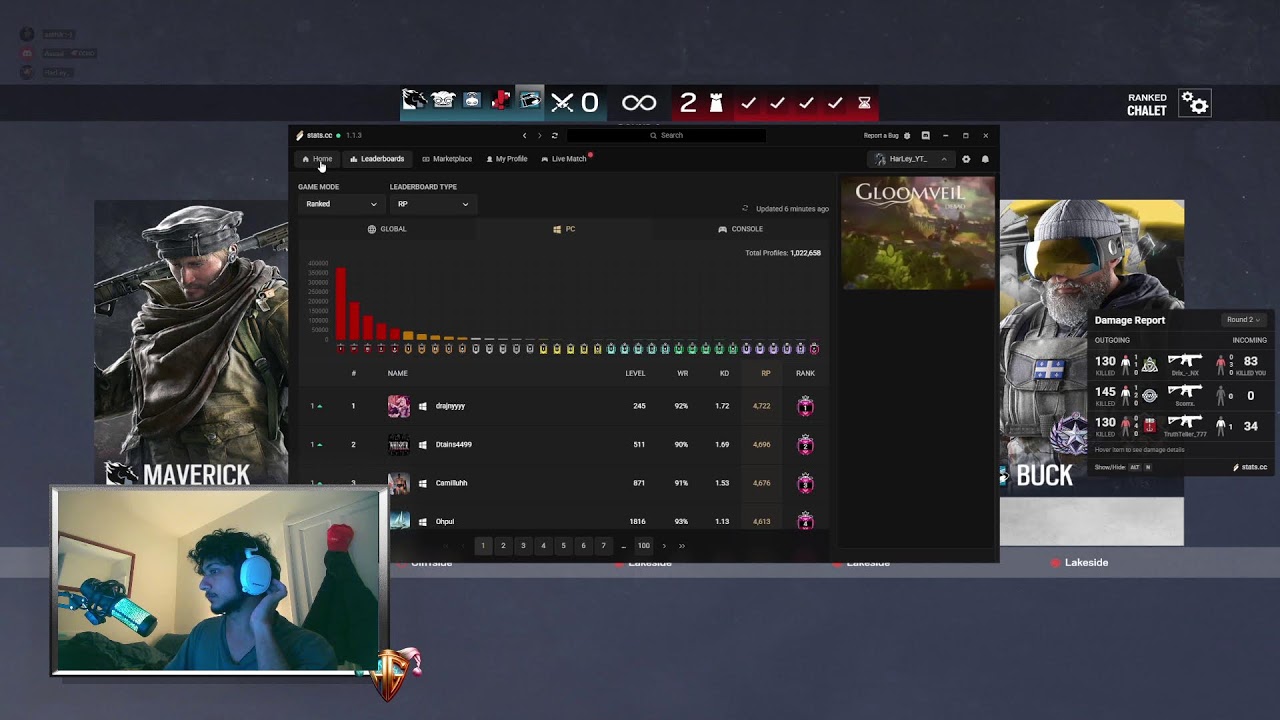Sort by the KD column header
1280x720 pixels.
point(724,373)
